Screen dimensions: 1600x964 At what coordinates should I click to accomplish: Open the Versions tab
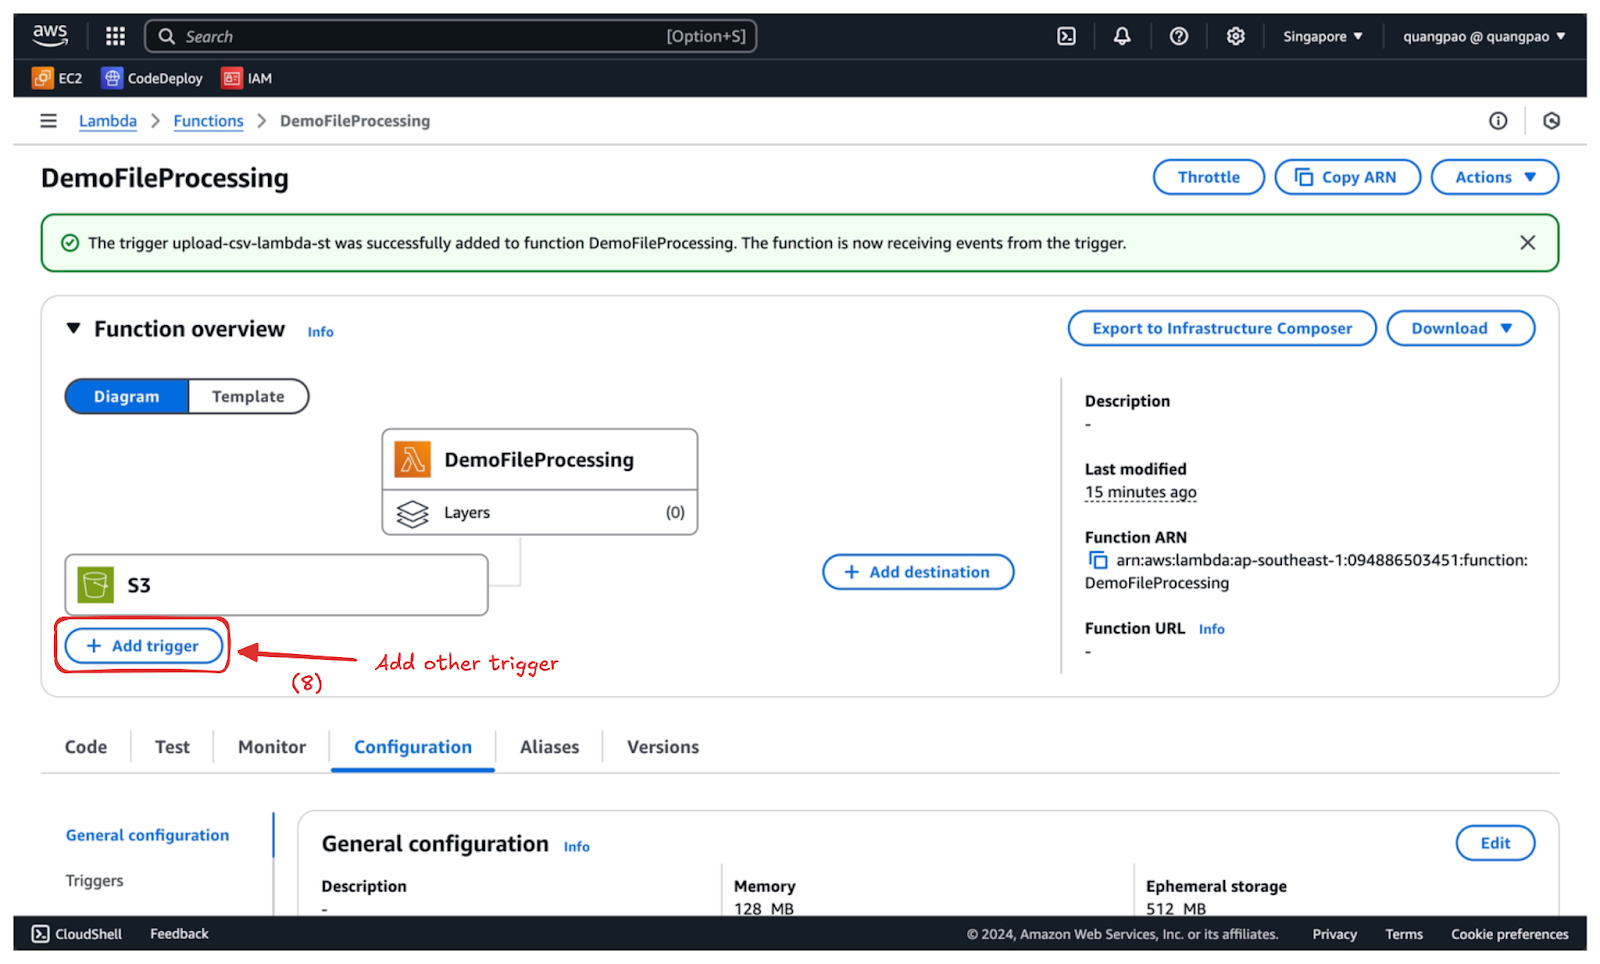(663, 747)
